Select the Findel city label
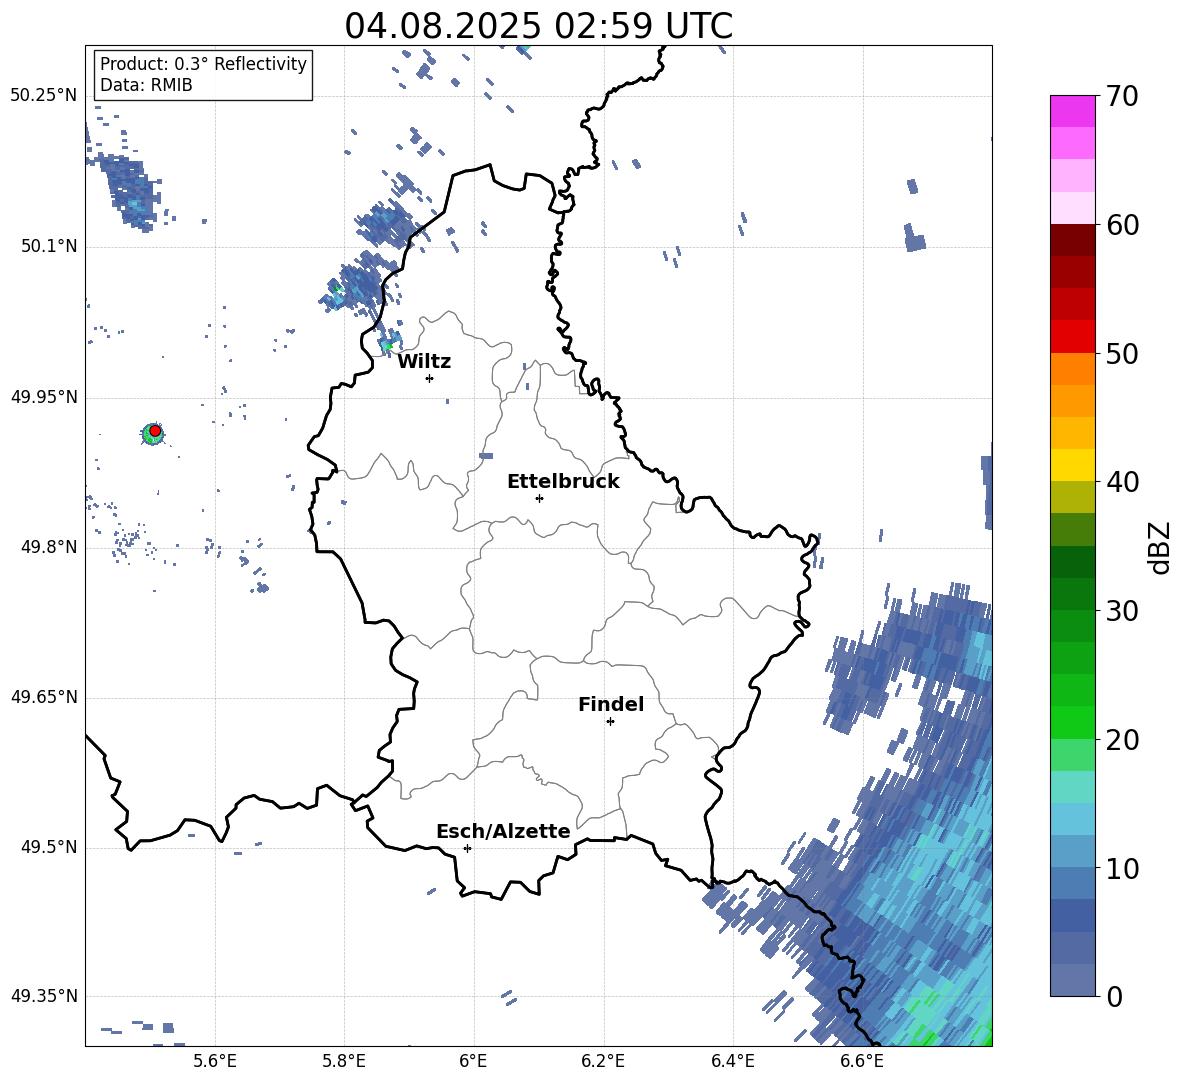This screenshot has height=1081, width=1184. [x=611, y=704]
